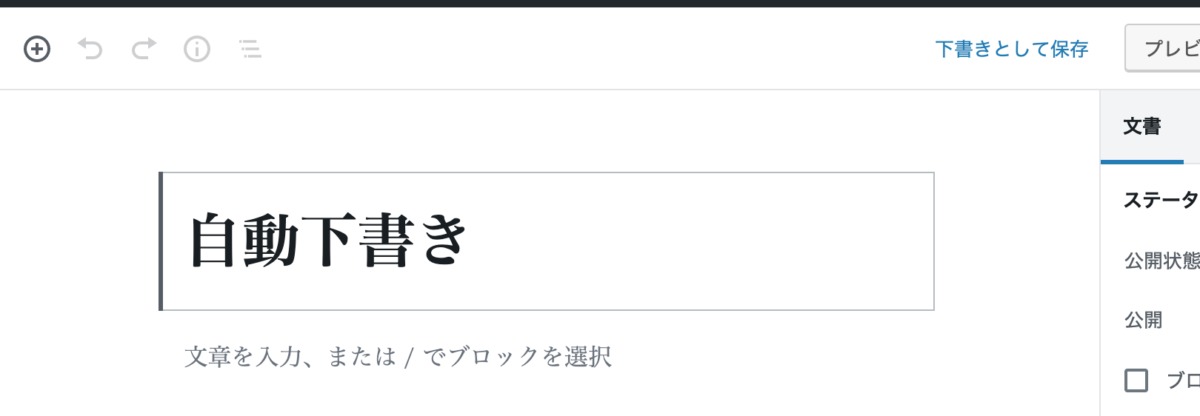Click the dark bar at top
The image size is (1200, 416).
[600, 3]
